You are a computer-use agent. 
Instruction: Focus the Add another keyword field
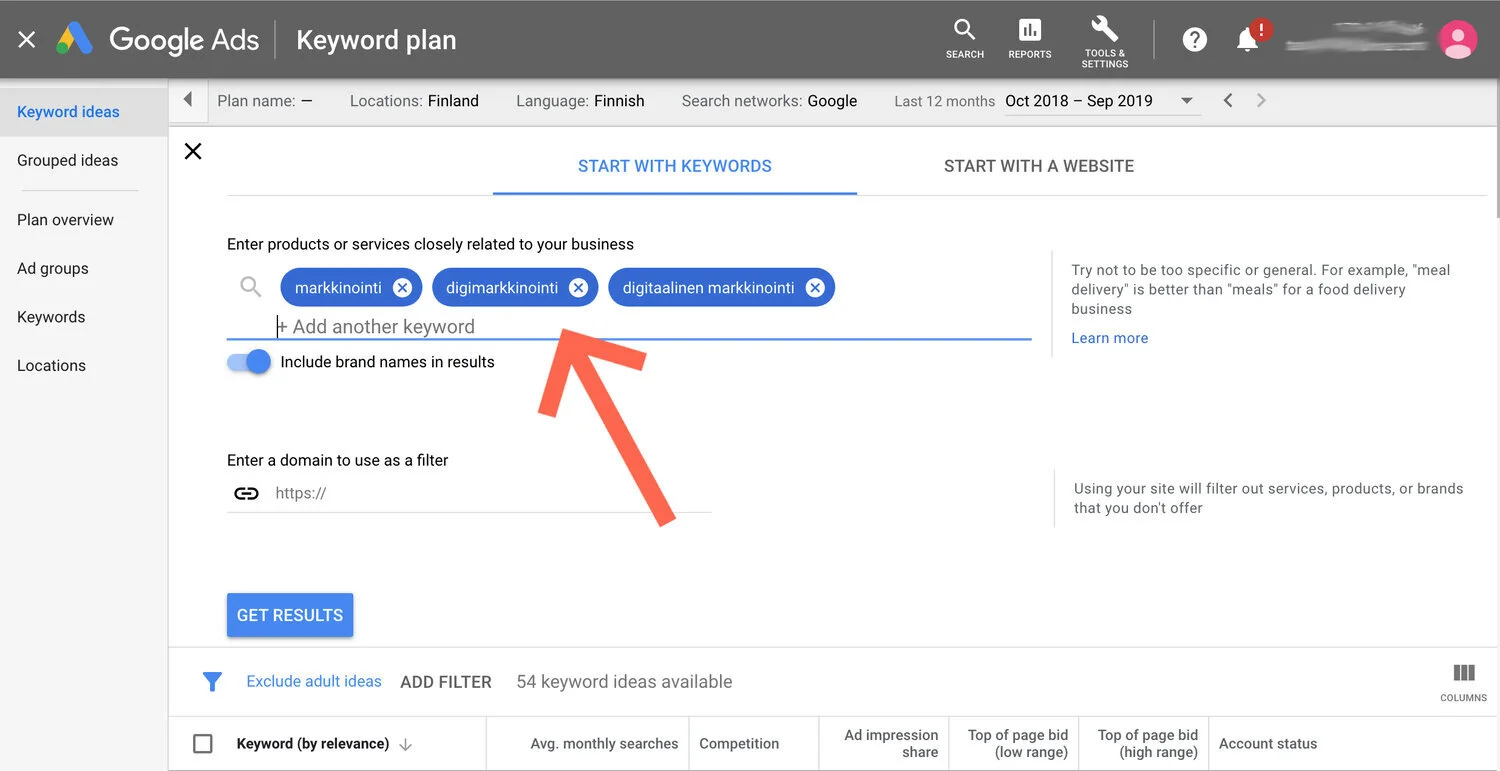(629, 327)
